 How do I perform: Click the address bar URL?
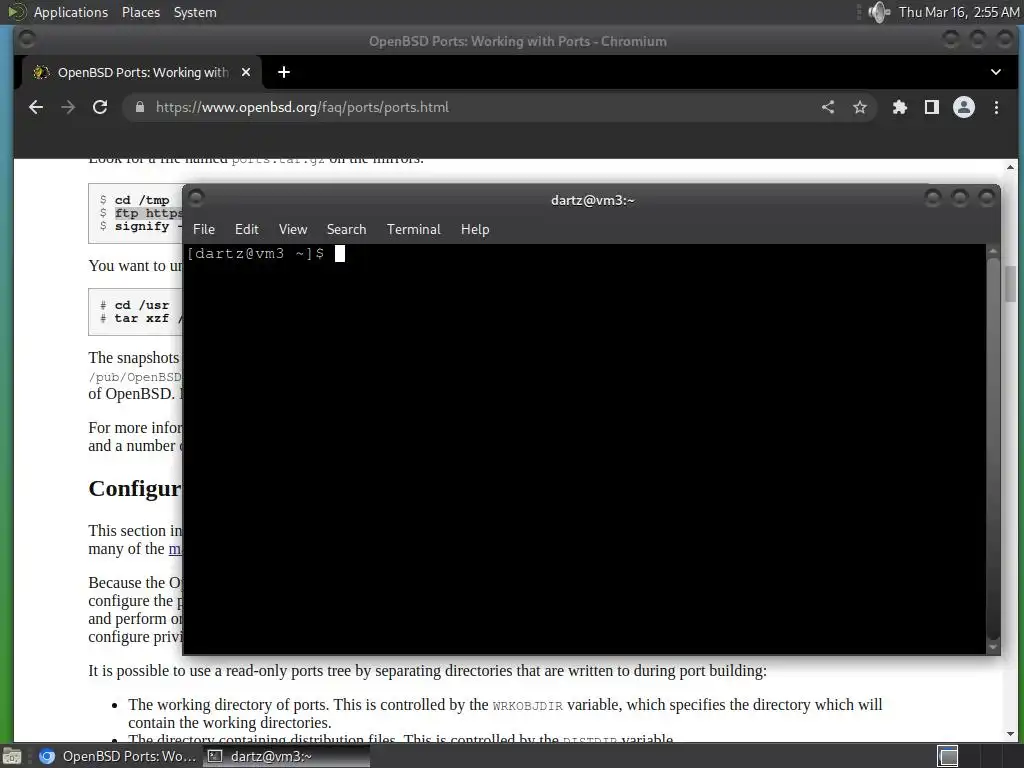coord(302,107)
